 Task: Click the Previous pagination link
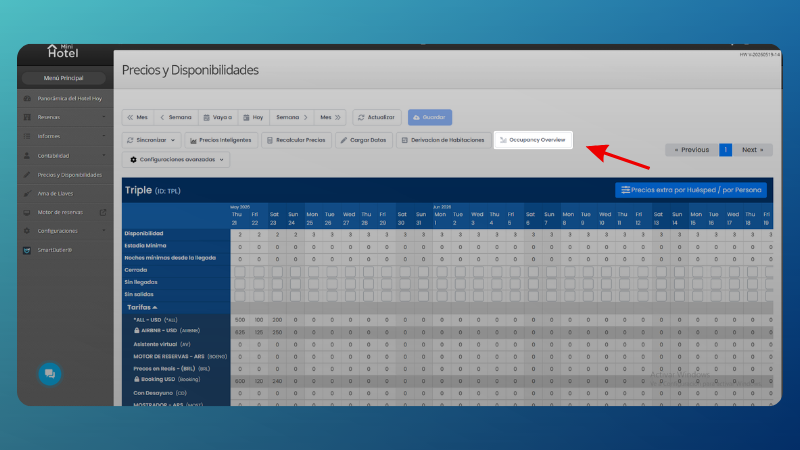coord(691,150)
